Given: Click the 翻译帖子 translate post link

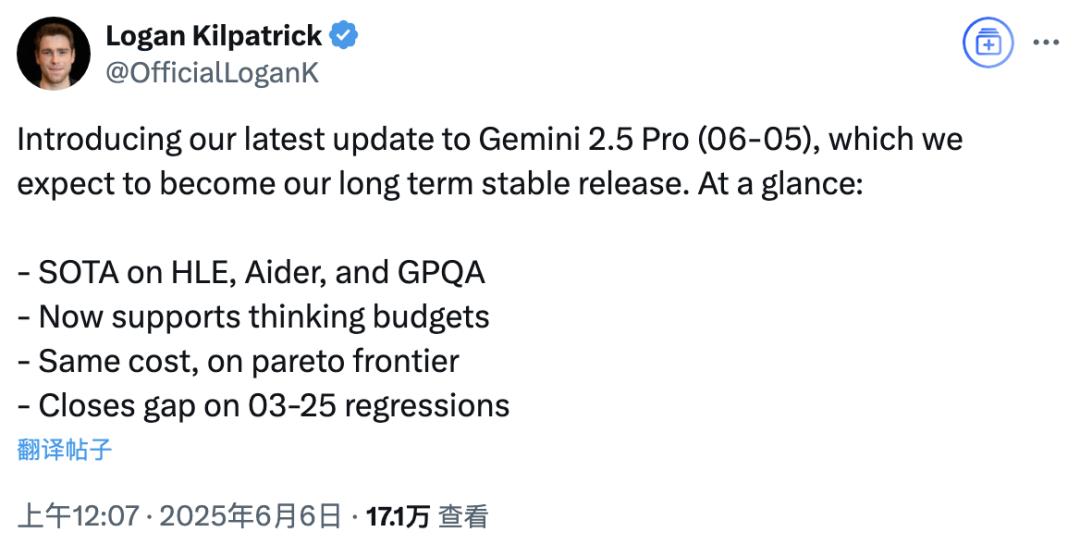Looking at the screenshot, I should tap(64, 450).
